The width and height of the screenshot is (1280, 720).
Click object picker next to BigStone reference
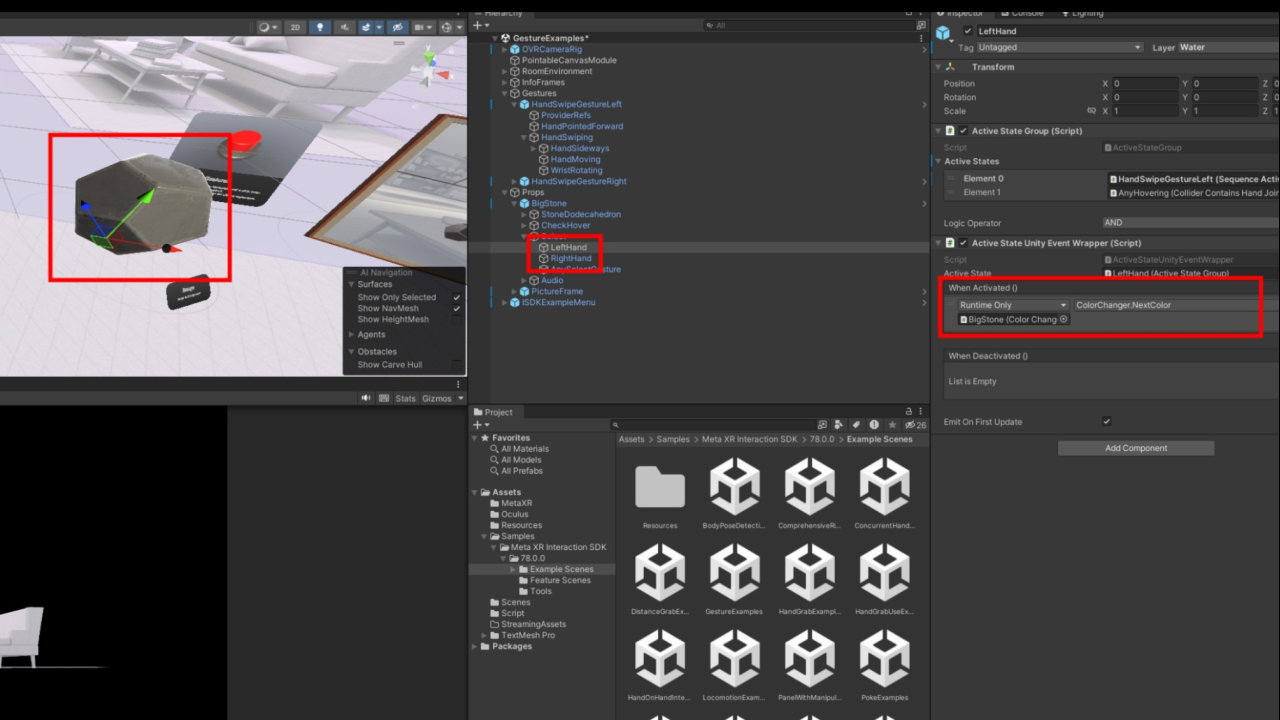click(1063, 320)
